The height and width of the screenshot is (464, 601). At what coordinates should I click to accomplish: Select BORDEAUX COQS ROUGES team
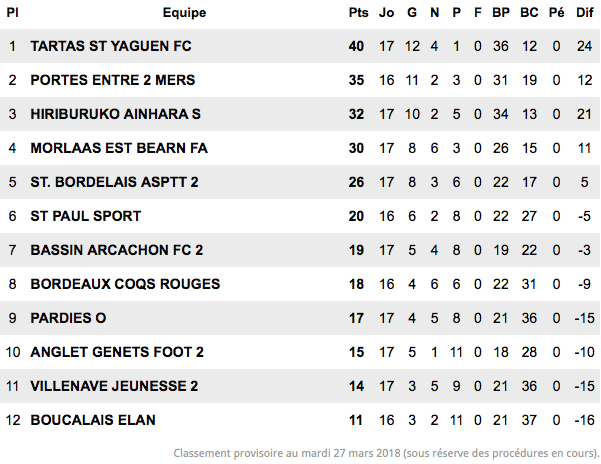125,284
